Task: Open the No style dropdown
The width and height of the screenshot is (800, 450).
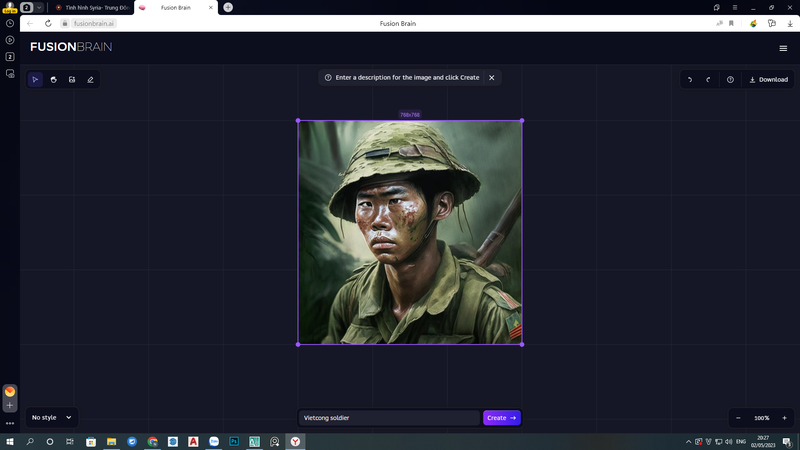Action: click(x=52, y=417)
